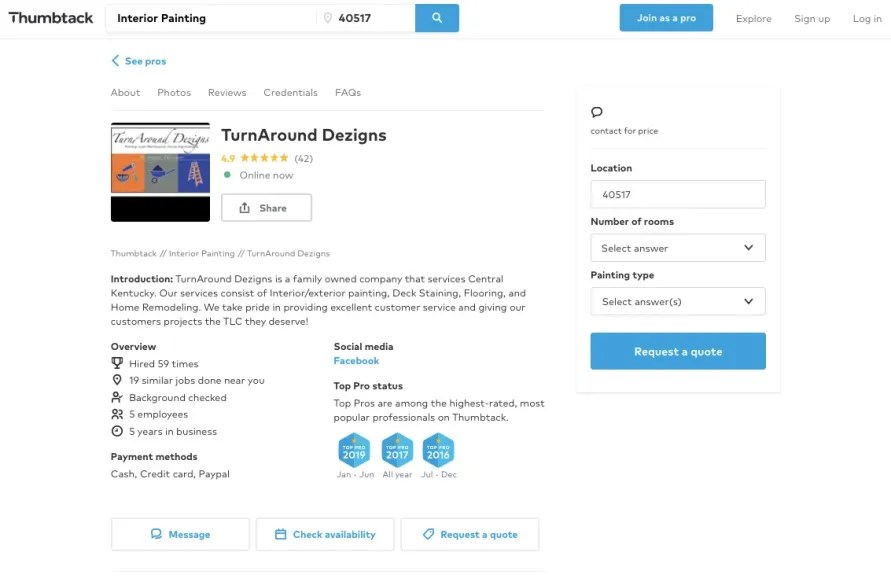This screenshot has height=578, width=891.
Task: Open the Painting type dropdown
Action: (x=678, y=301)
